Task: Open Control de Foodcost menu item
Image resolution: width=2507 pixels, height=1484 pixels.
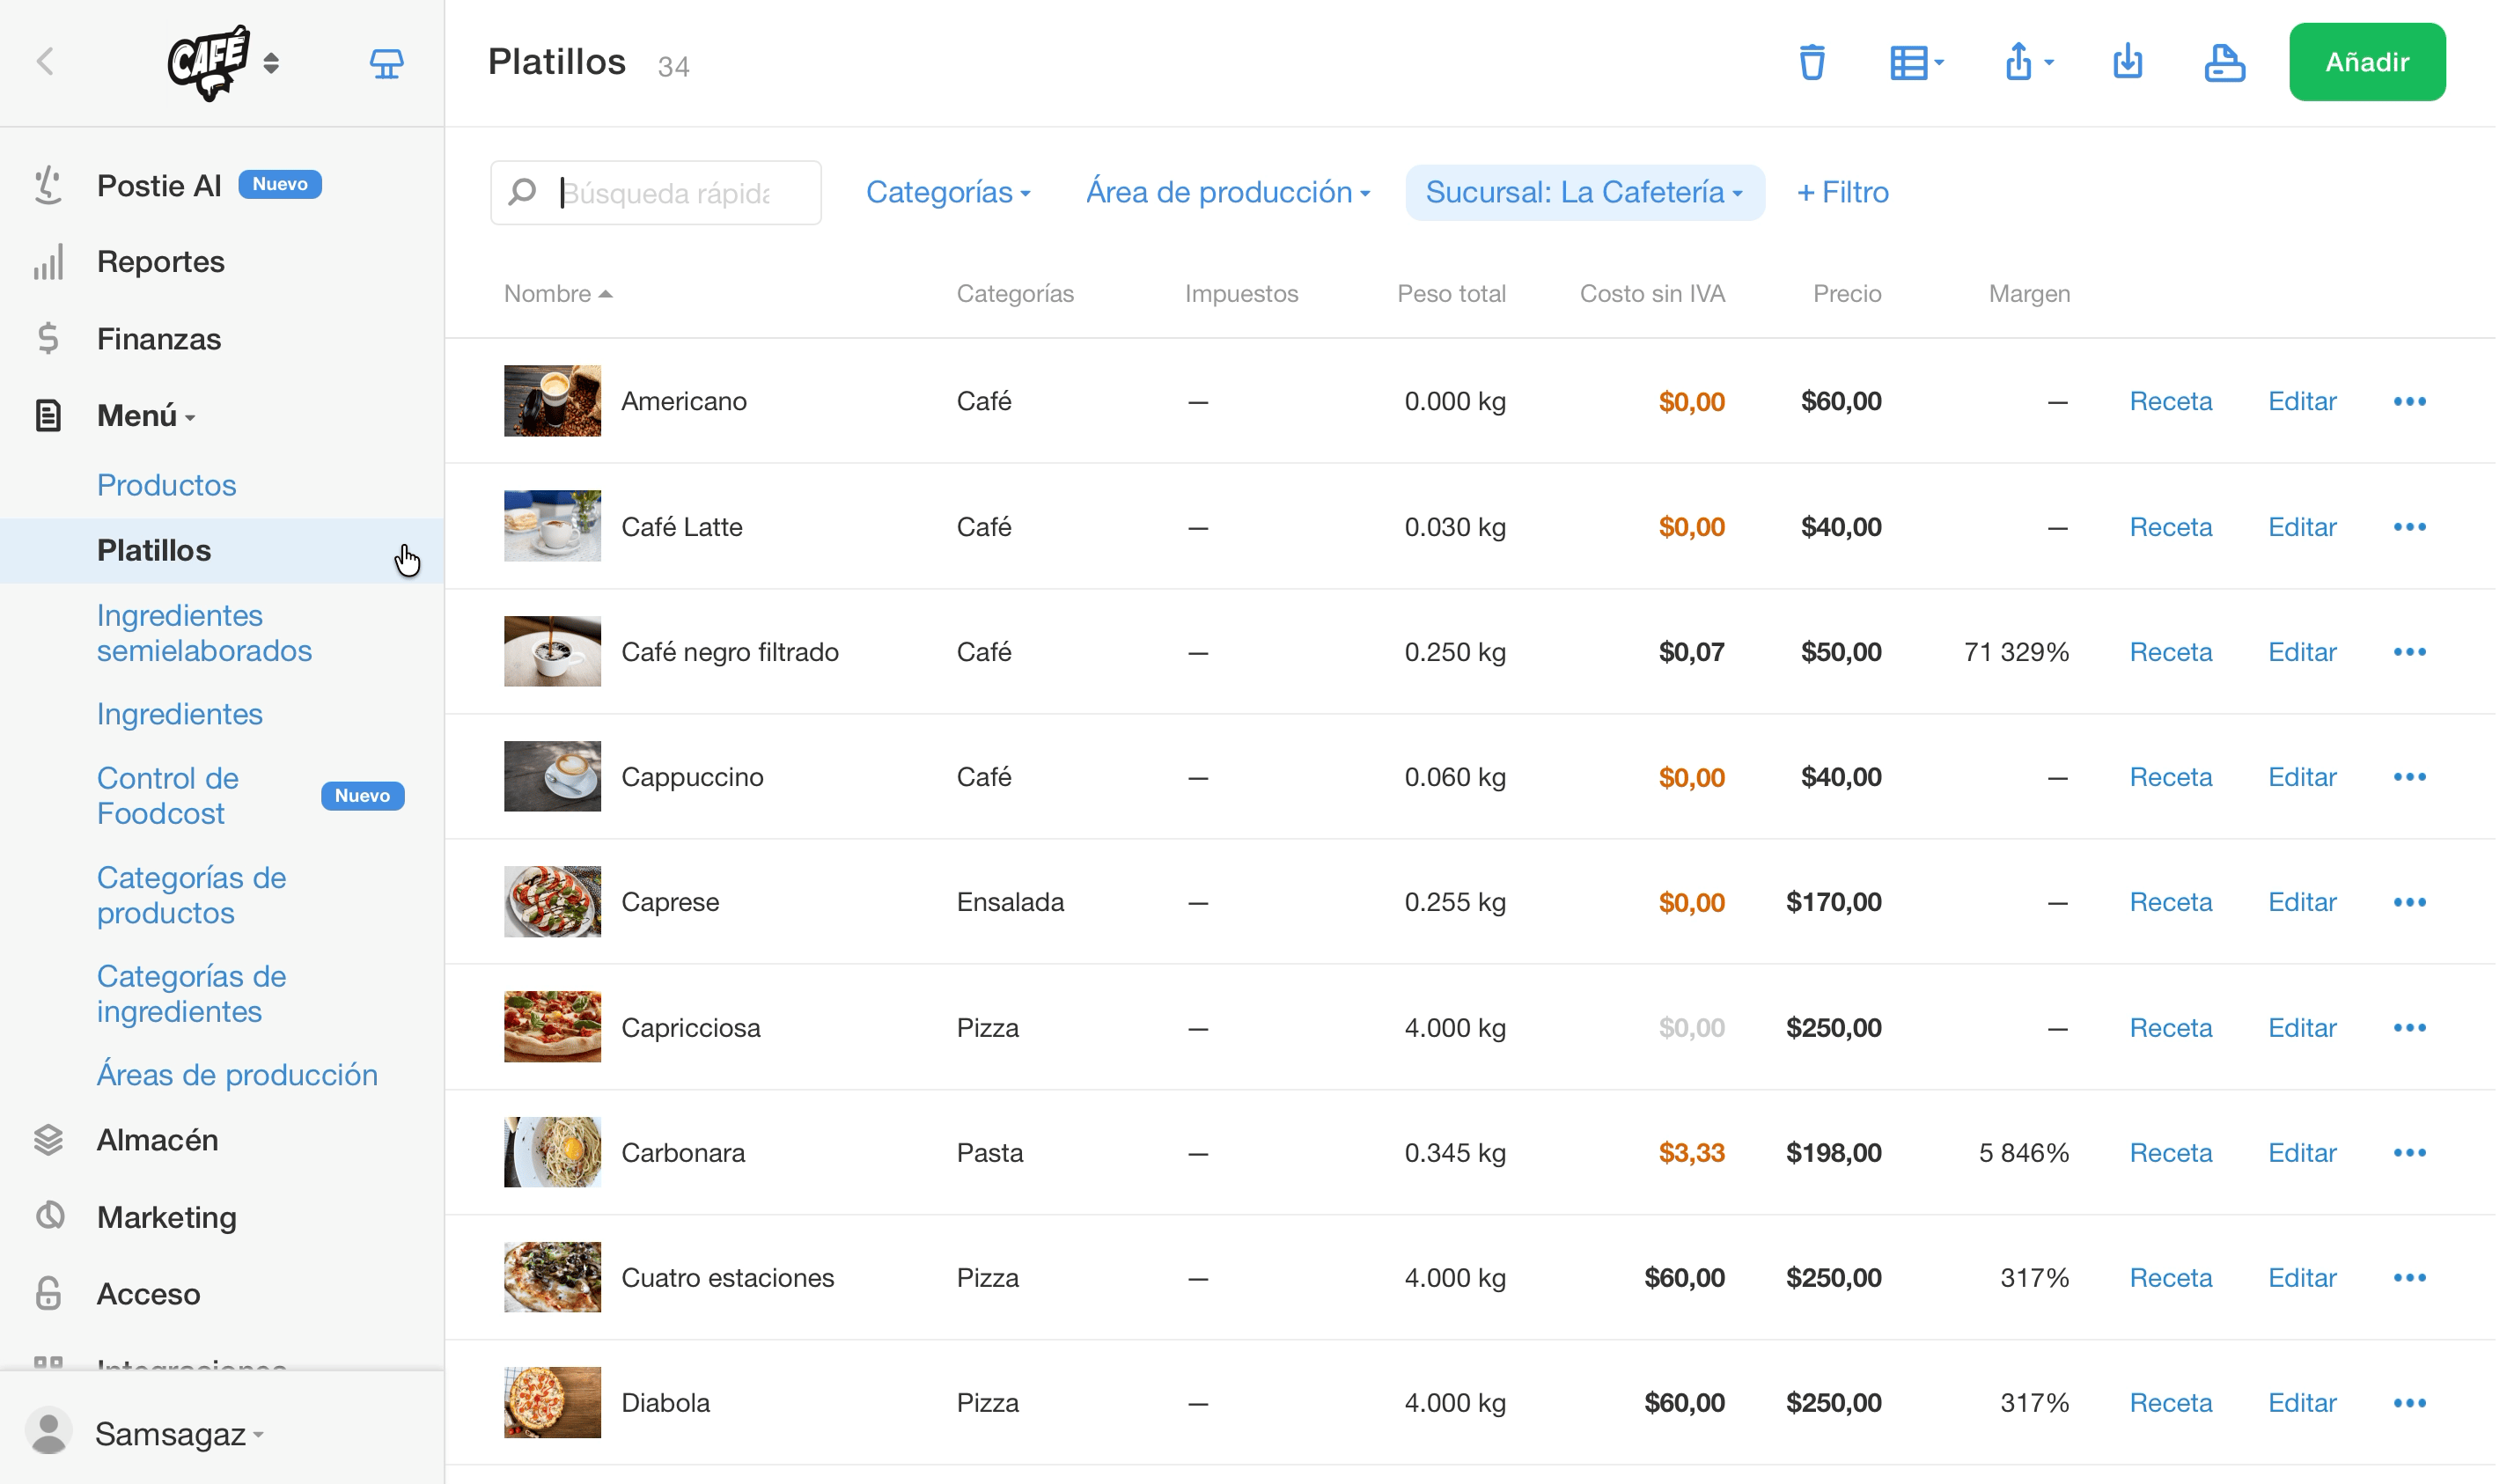Action: point(168,796)
